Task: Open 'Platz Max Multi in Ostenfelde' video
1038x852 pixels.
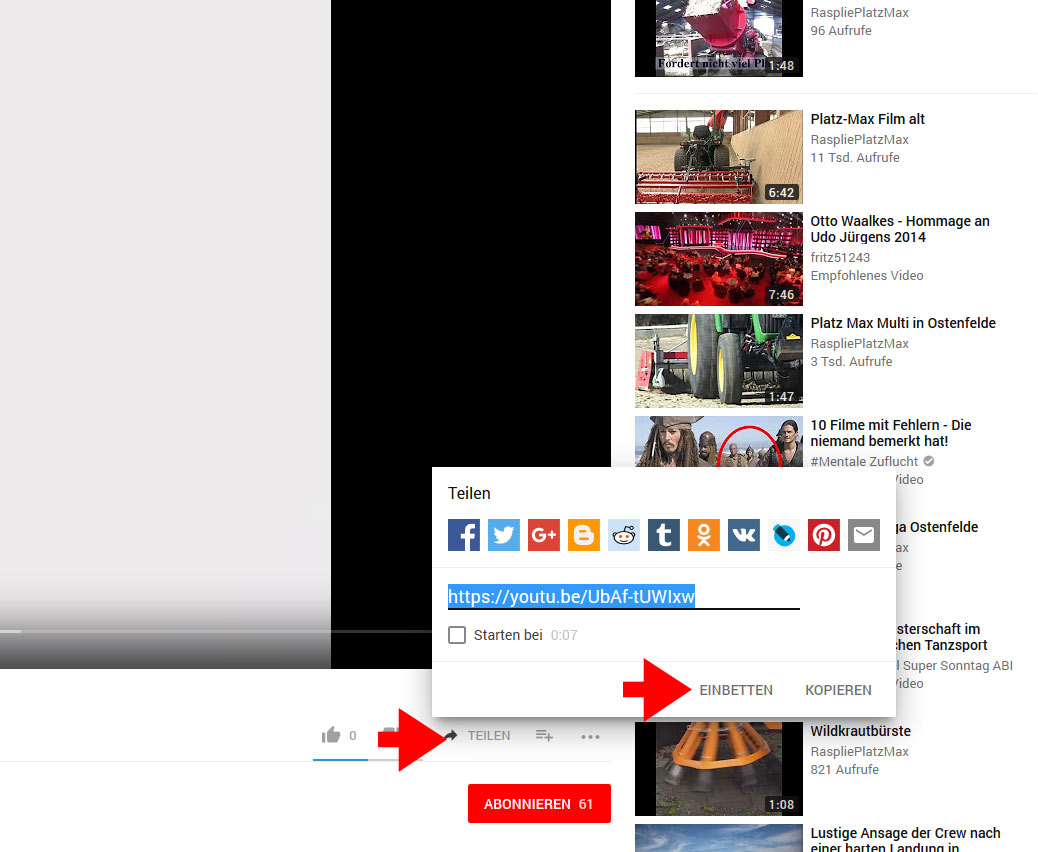Action: coord(903,323)
